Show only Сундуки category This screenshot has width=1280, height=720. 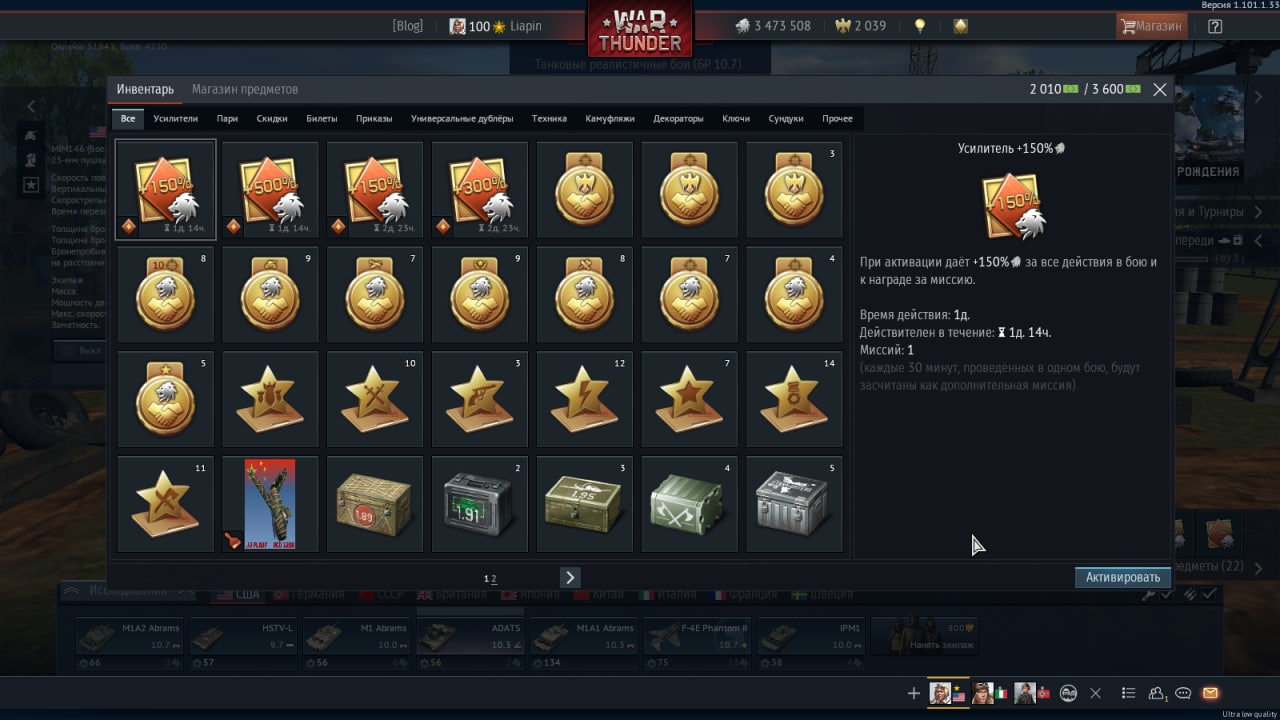pos(786,118)
